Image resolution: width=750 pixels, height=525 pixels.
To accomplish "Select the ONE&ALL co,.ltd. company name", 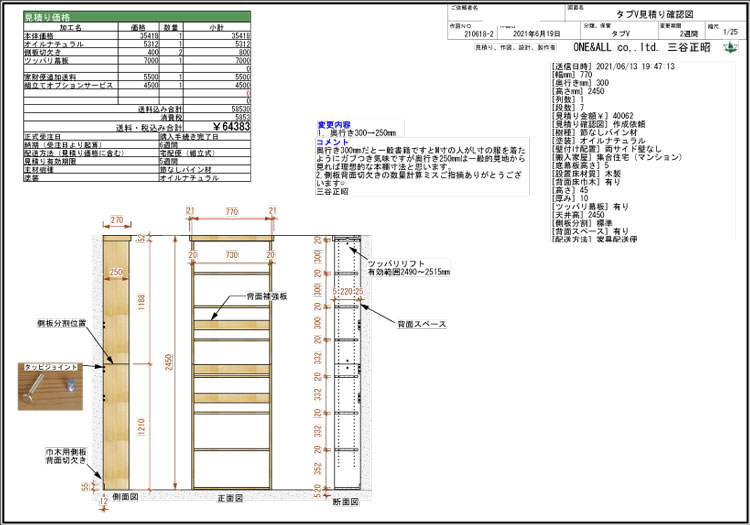I will pyautogui.click(x=618, y=47).
